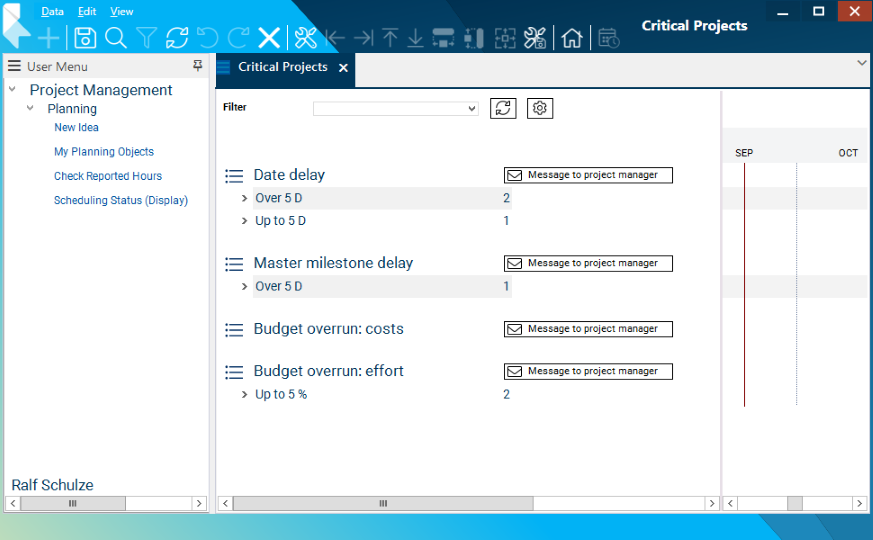The width and height of the screenshot is (873, 540).
Task: Click the Budget overrun: costs heading
Action: pyautogui.click(x=328, y=329)
